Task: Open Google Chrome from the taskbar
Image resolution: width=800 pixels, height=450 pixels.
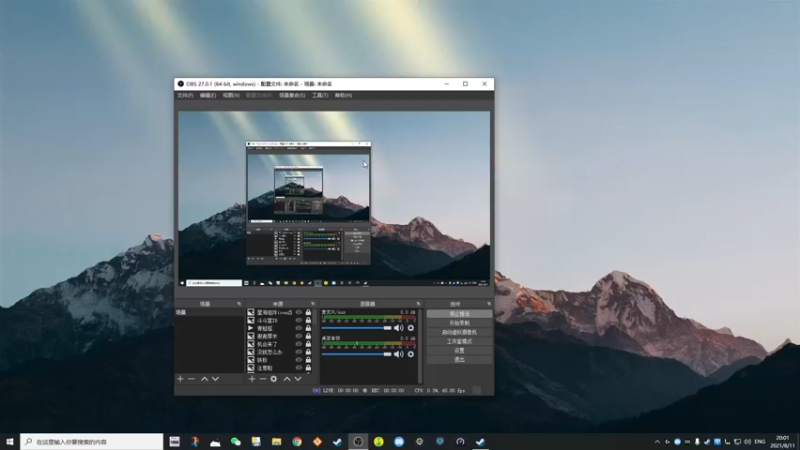Action: tap(297, 442)
